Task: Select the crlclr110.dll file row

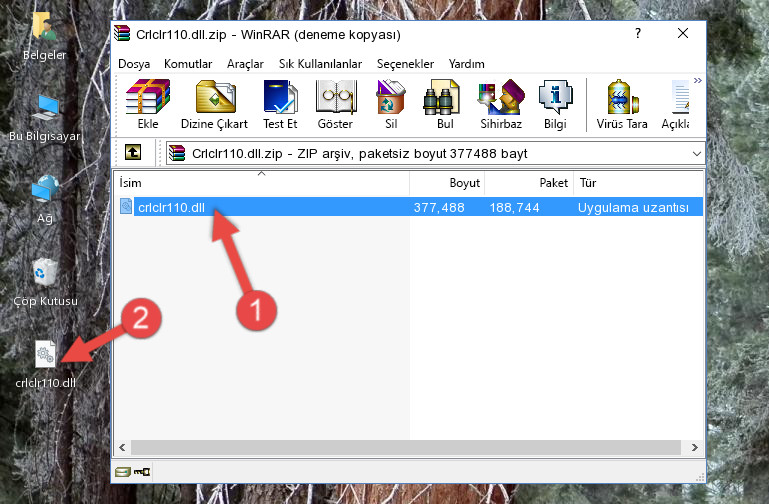Action: click(x=409, y=207)
